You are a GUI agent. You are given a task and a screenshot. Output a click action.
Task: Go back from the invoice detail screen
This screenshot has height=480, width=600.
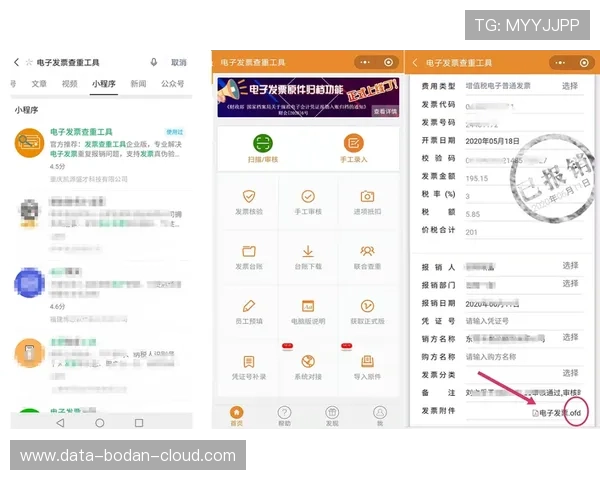(415, 62)
